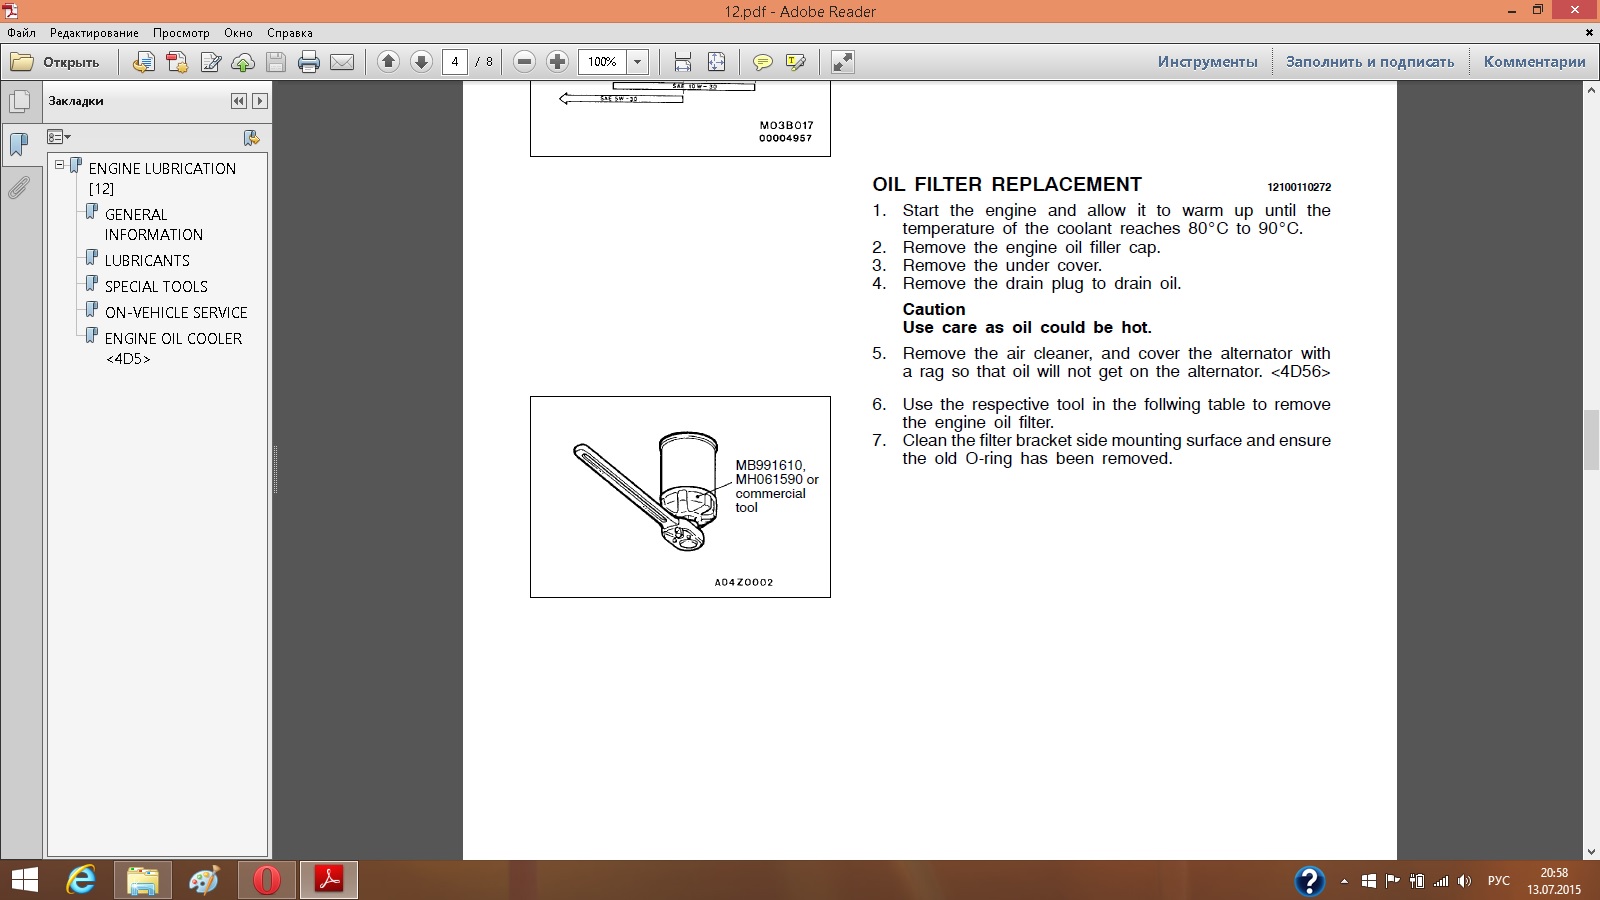Select the GENERAL INFORMATION bookmark
The width and height of the screenshot is (1600, 900).
pyautogui.click(x=154, y=224)
